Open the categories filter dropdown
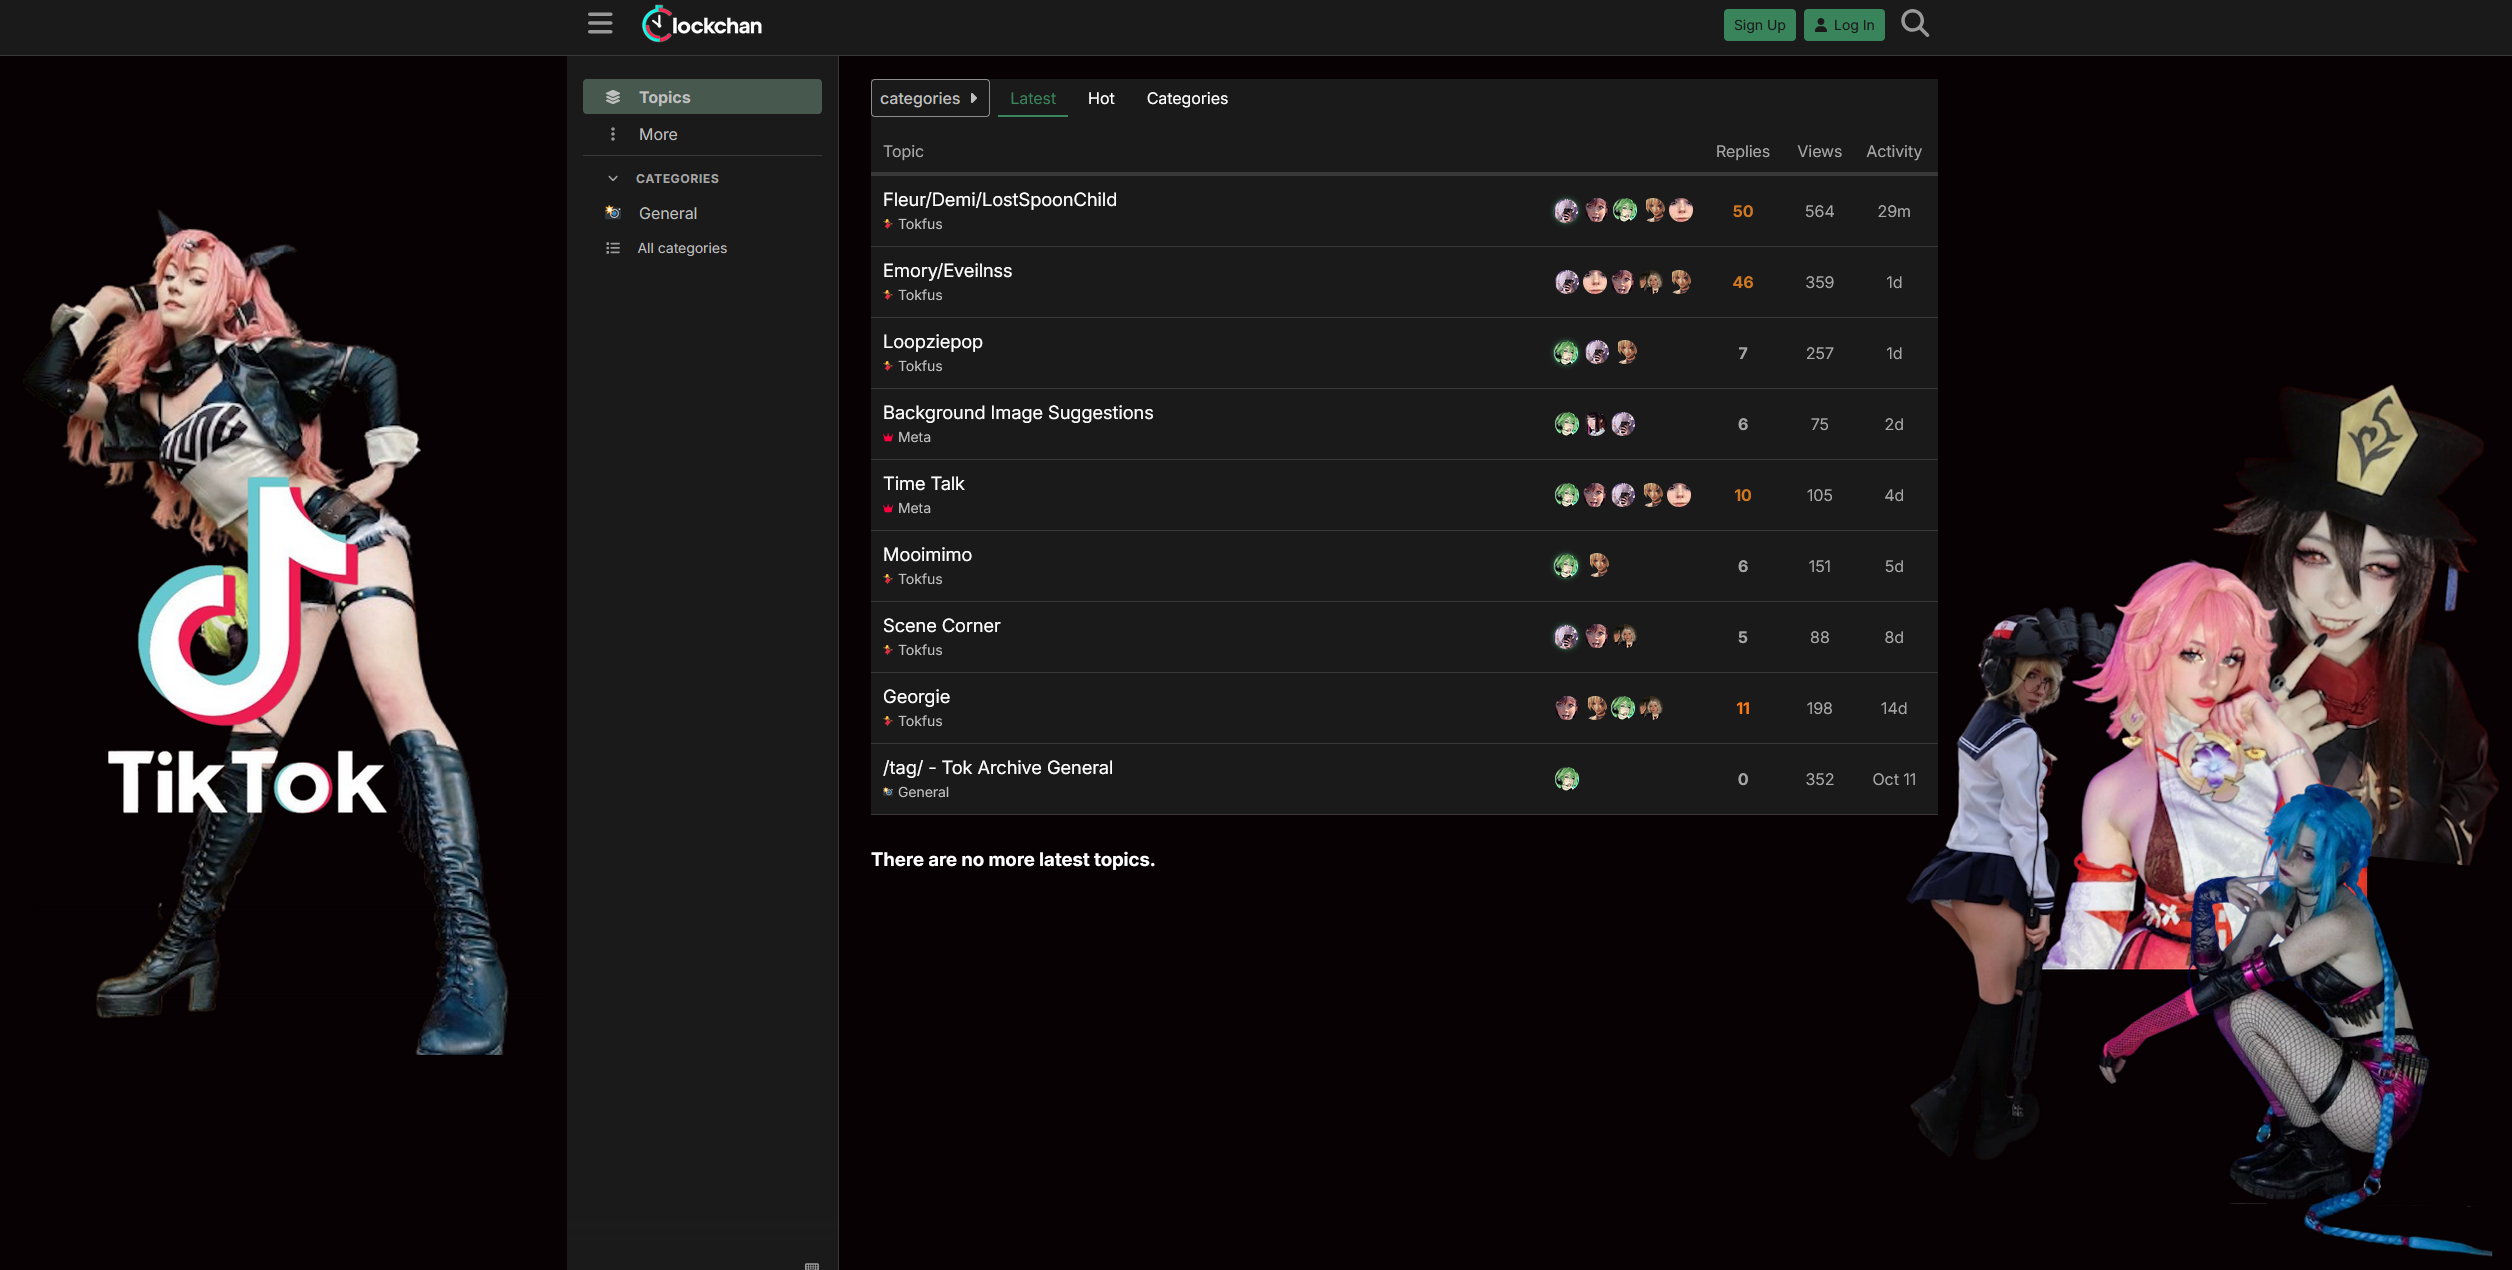 pos(929,98)
